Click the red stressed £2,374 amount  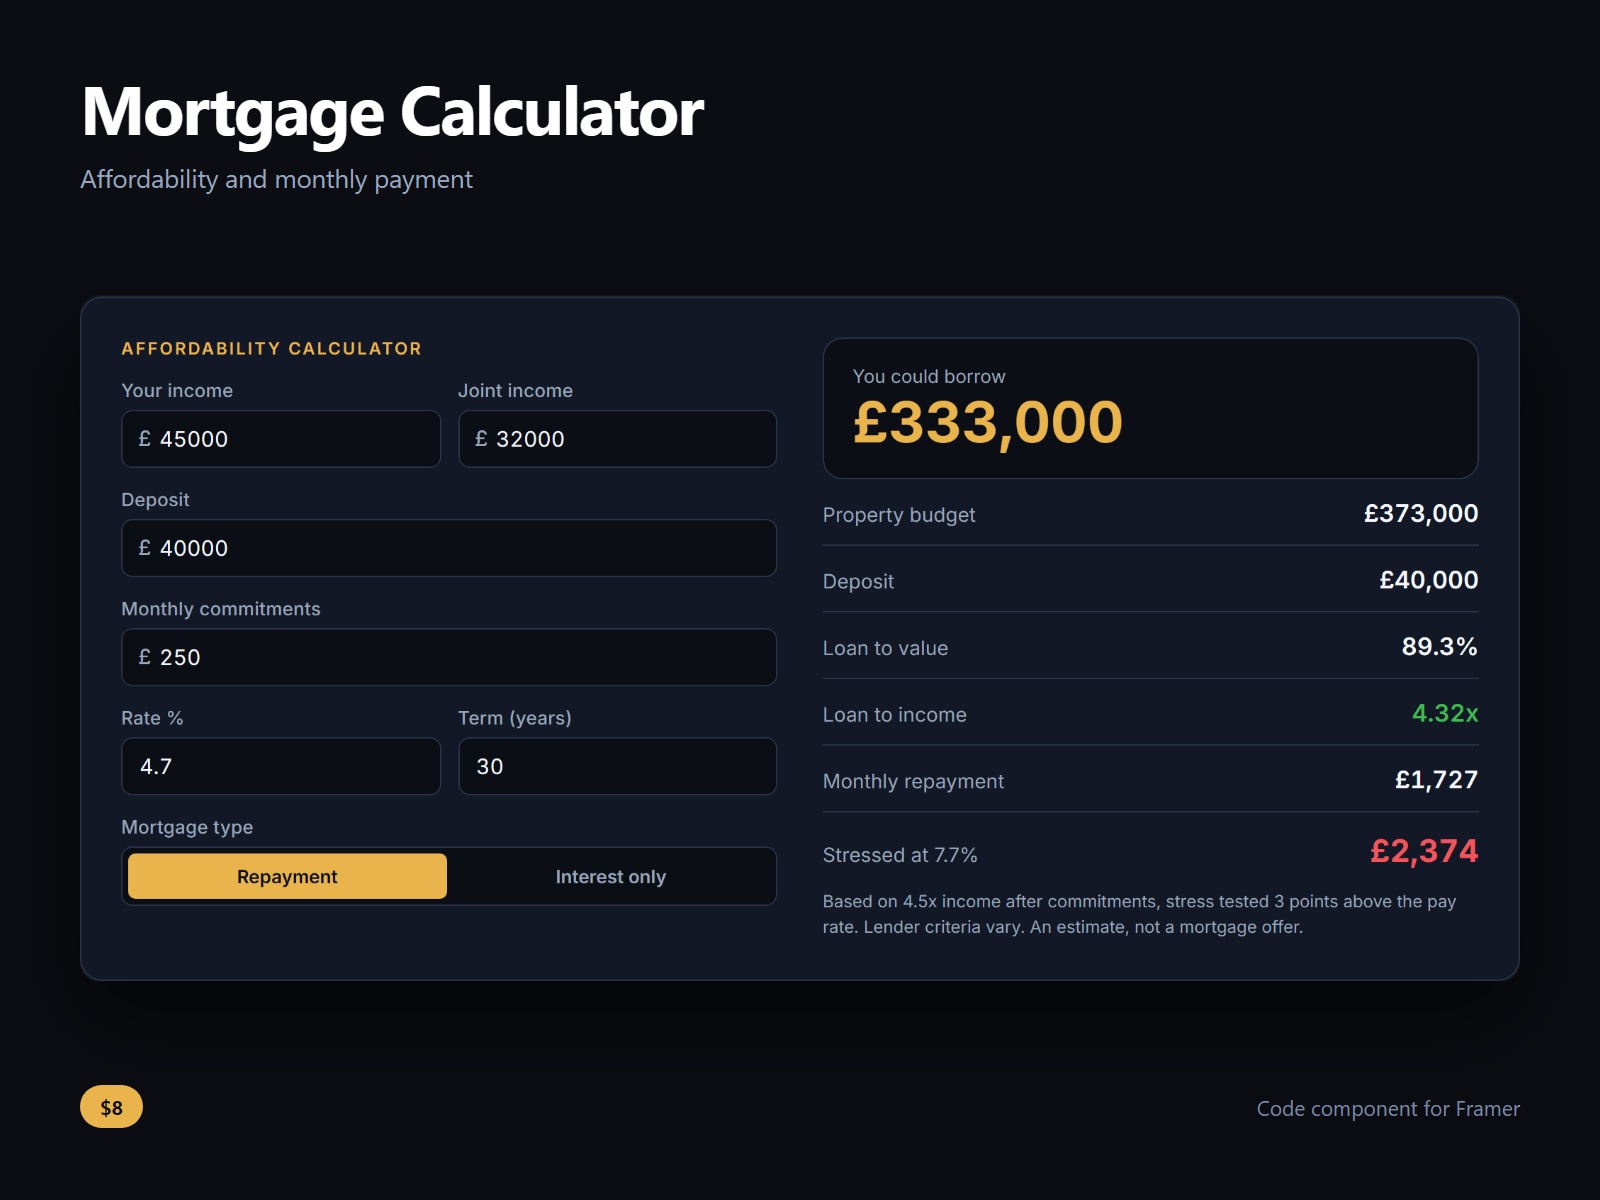[1424, 851]
